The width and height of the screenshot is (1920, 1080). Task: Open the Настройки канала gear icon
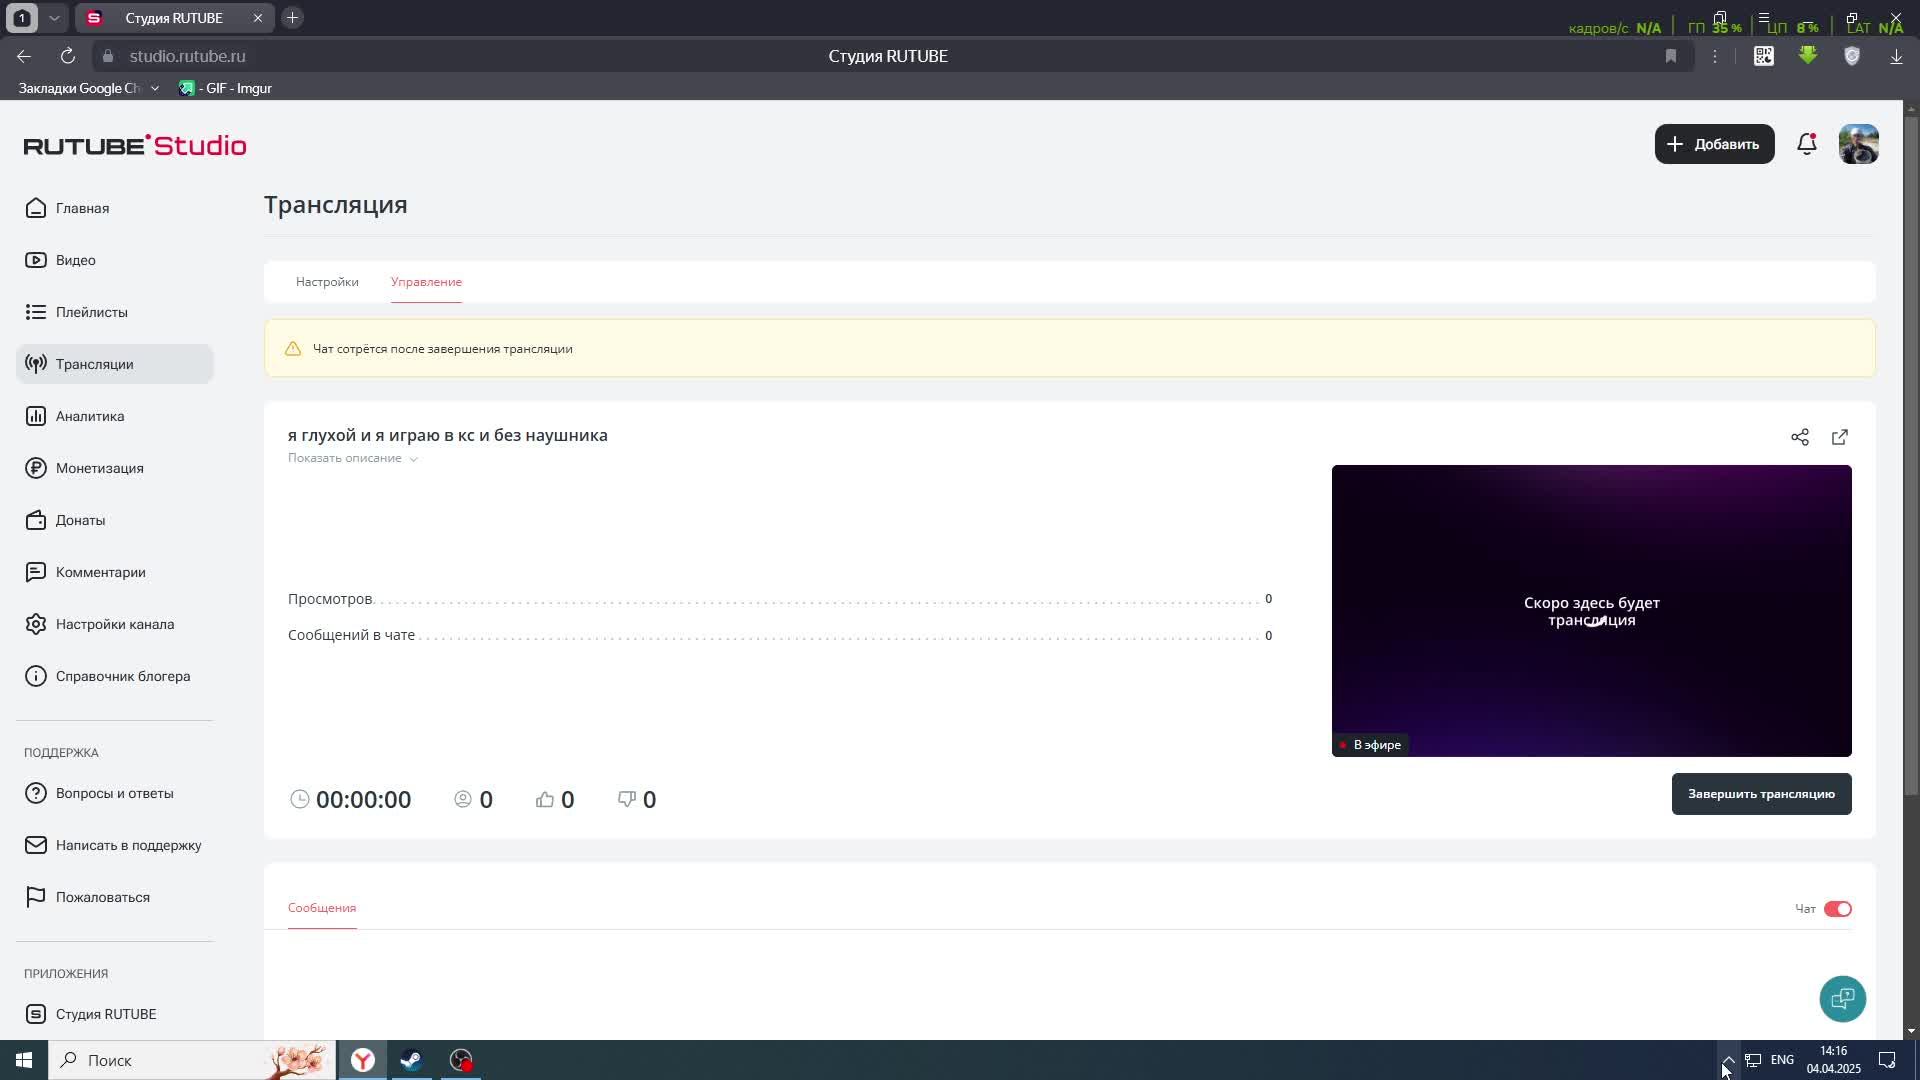coord(36,624)
